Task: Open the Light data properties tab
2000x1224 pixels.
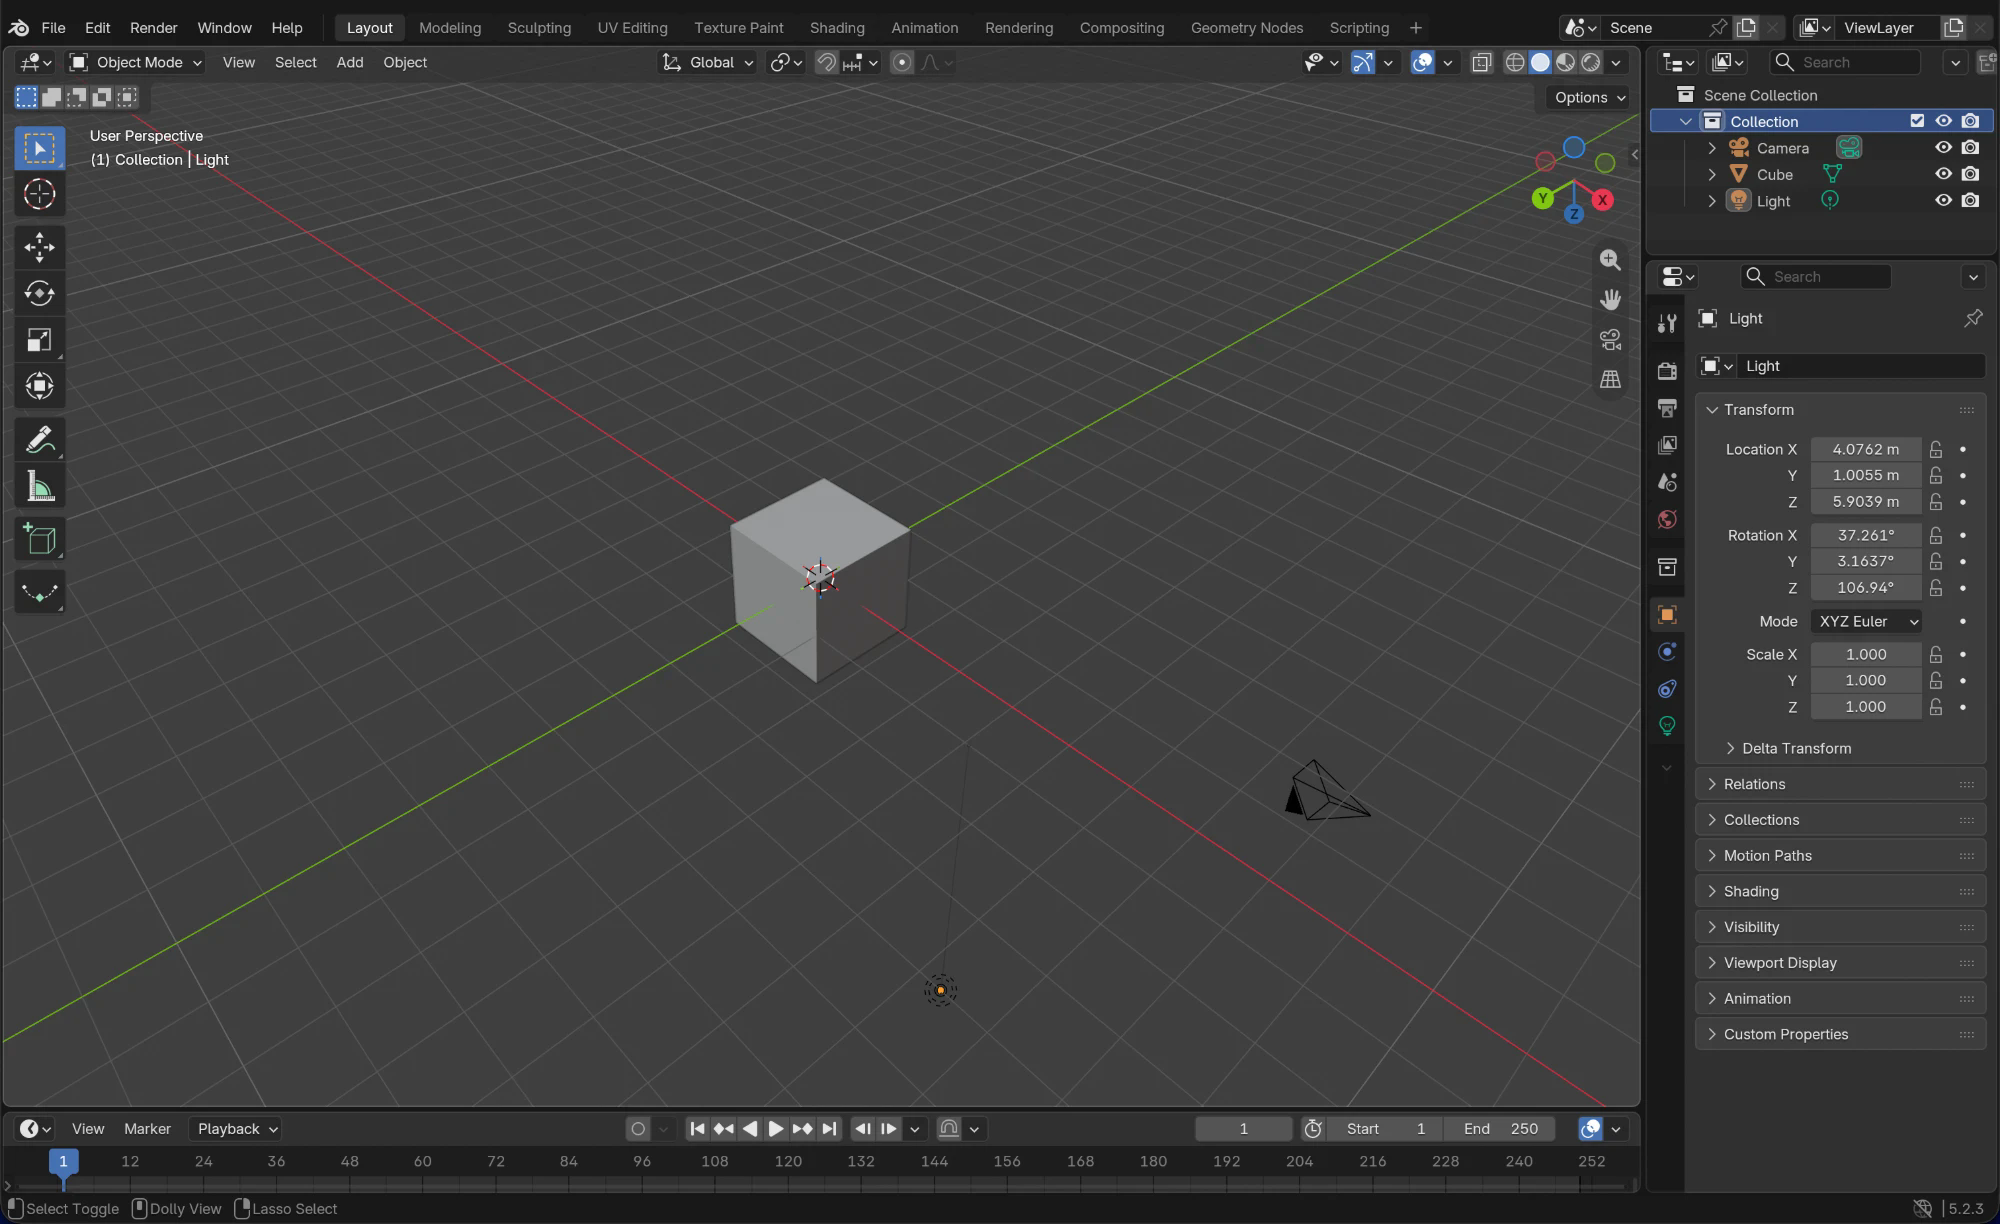Action: point(1667,726)
